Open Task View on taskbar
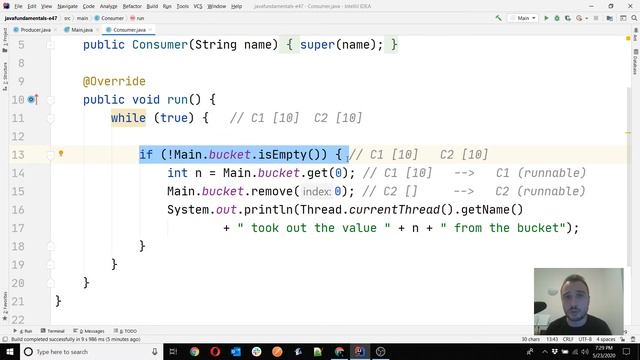640x360 pixels. (x=173, y=351)
